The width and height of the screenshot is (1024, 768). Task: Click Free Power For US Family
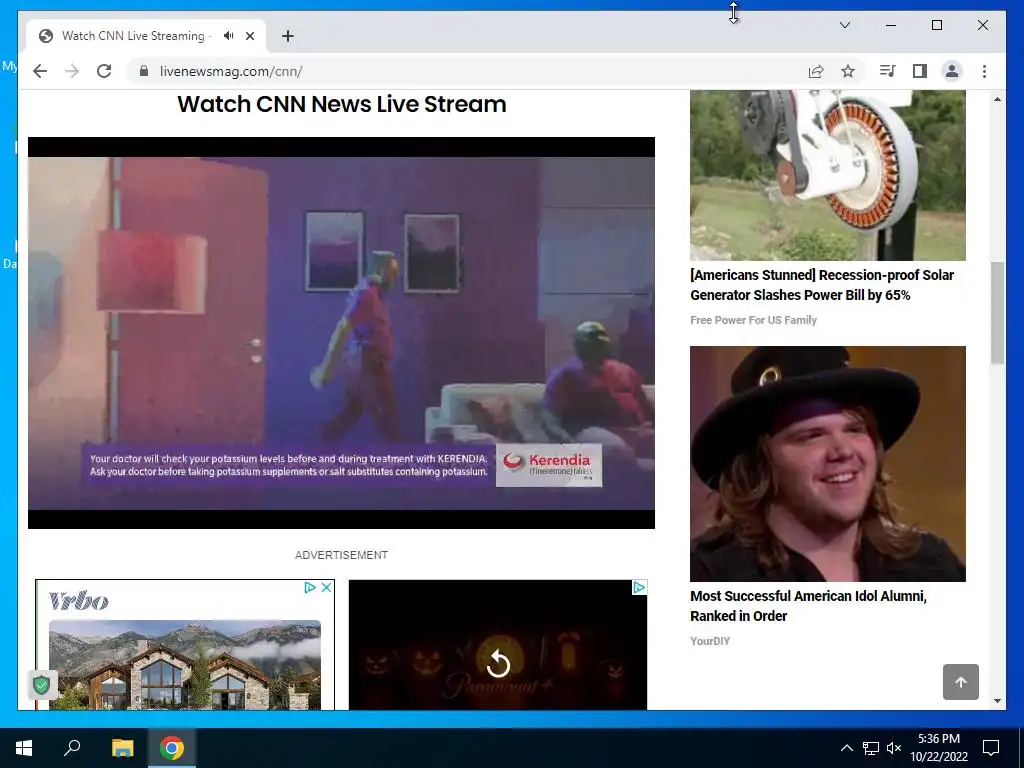pos(754,320)
